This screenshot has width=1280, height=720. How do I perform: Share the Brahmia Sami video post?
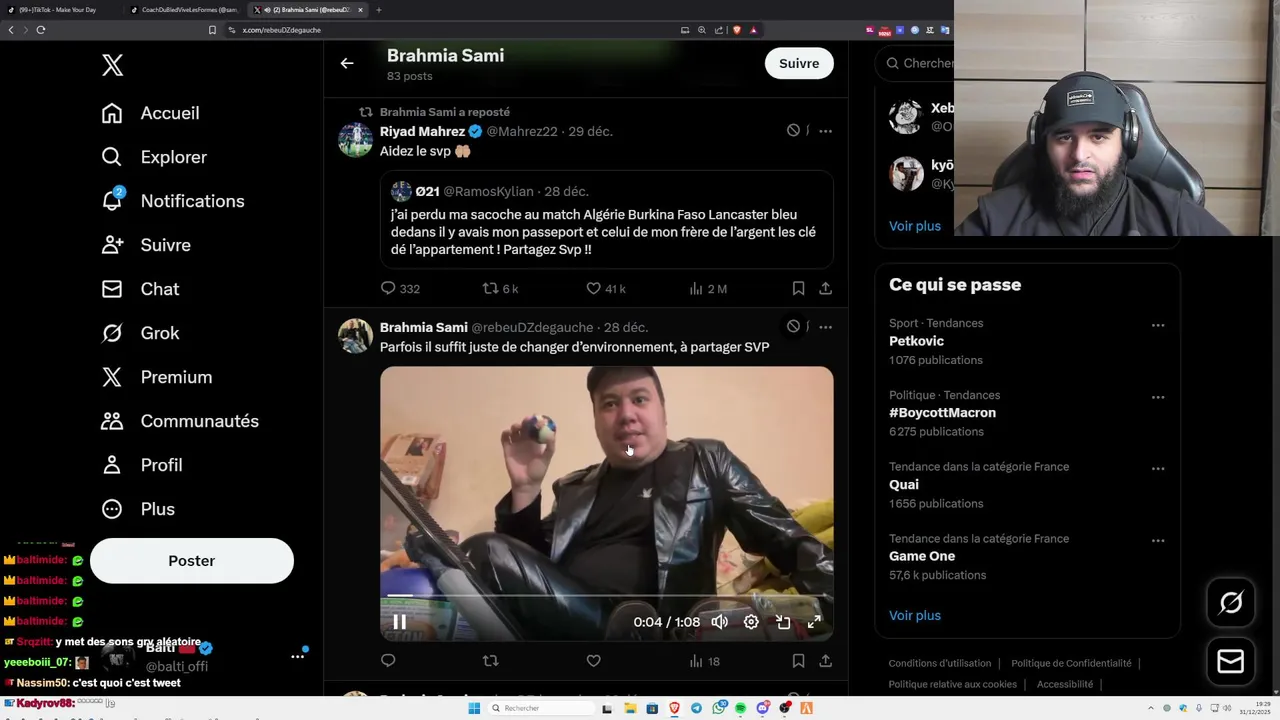(x=825, y=660)
